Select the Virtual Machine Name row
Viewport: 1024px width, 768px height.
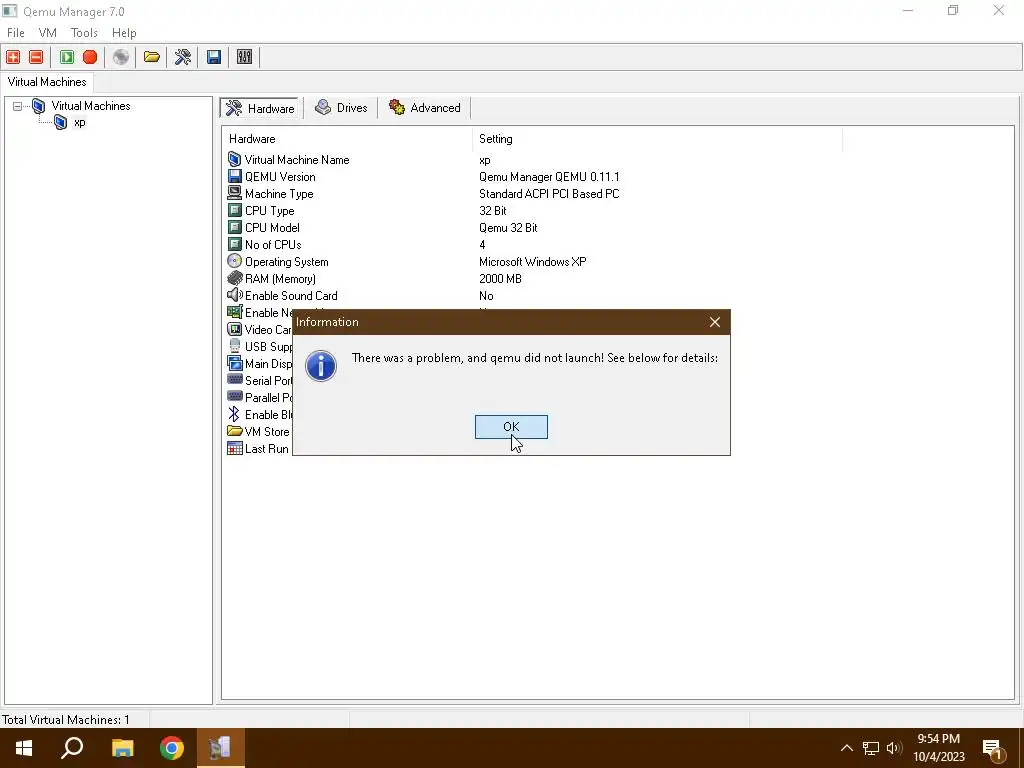click(x=534, y=160)
